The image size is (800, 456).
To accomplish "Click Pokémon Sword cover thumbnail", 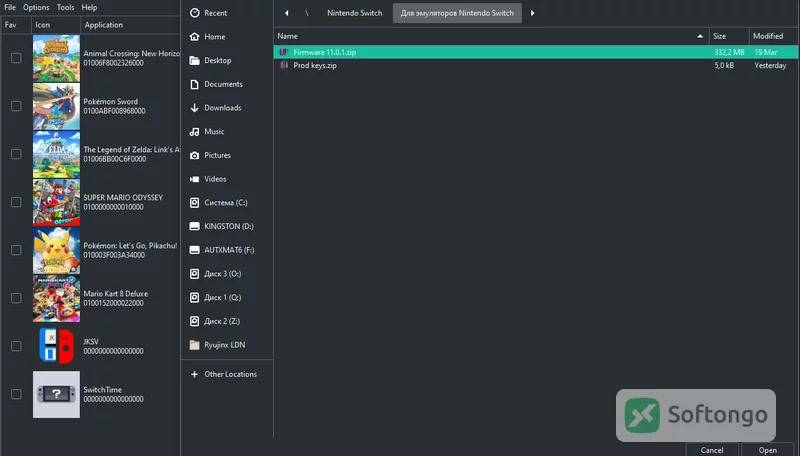I will [56, 106].
